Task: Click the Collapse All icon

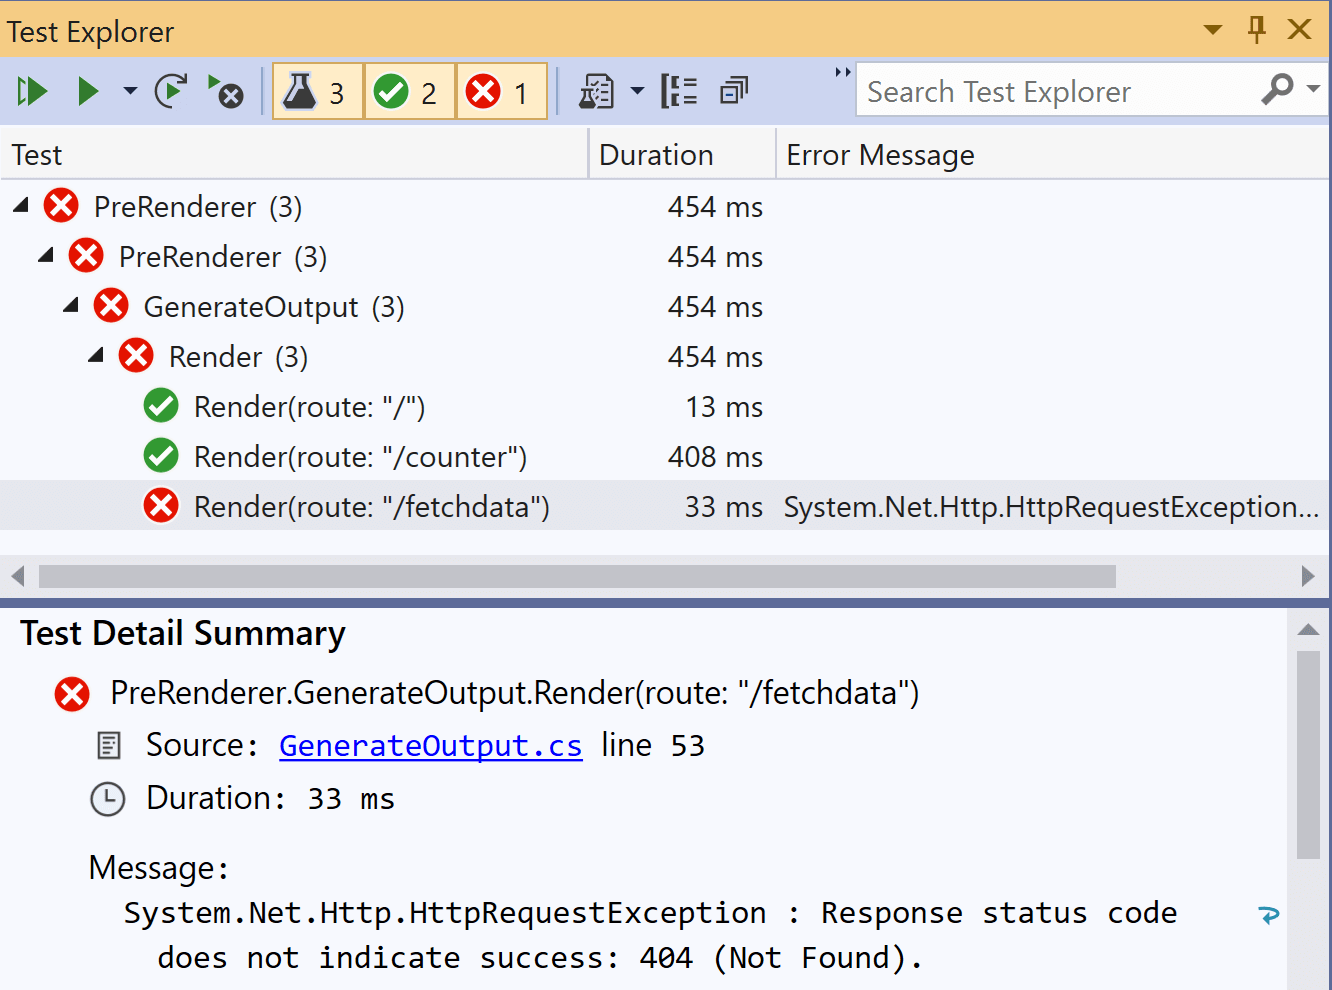Action: click(734, 91)
